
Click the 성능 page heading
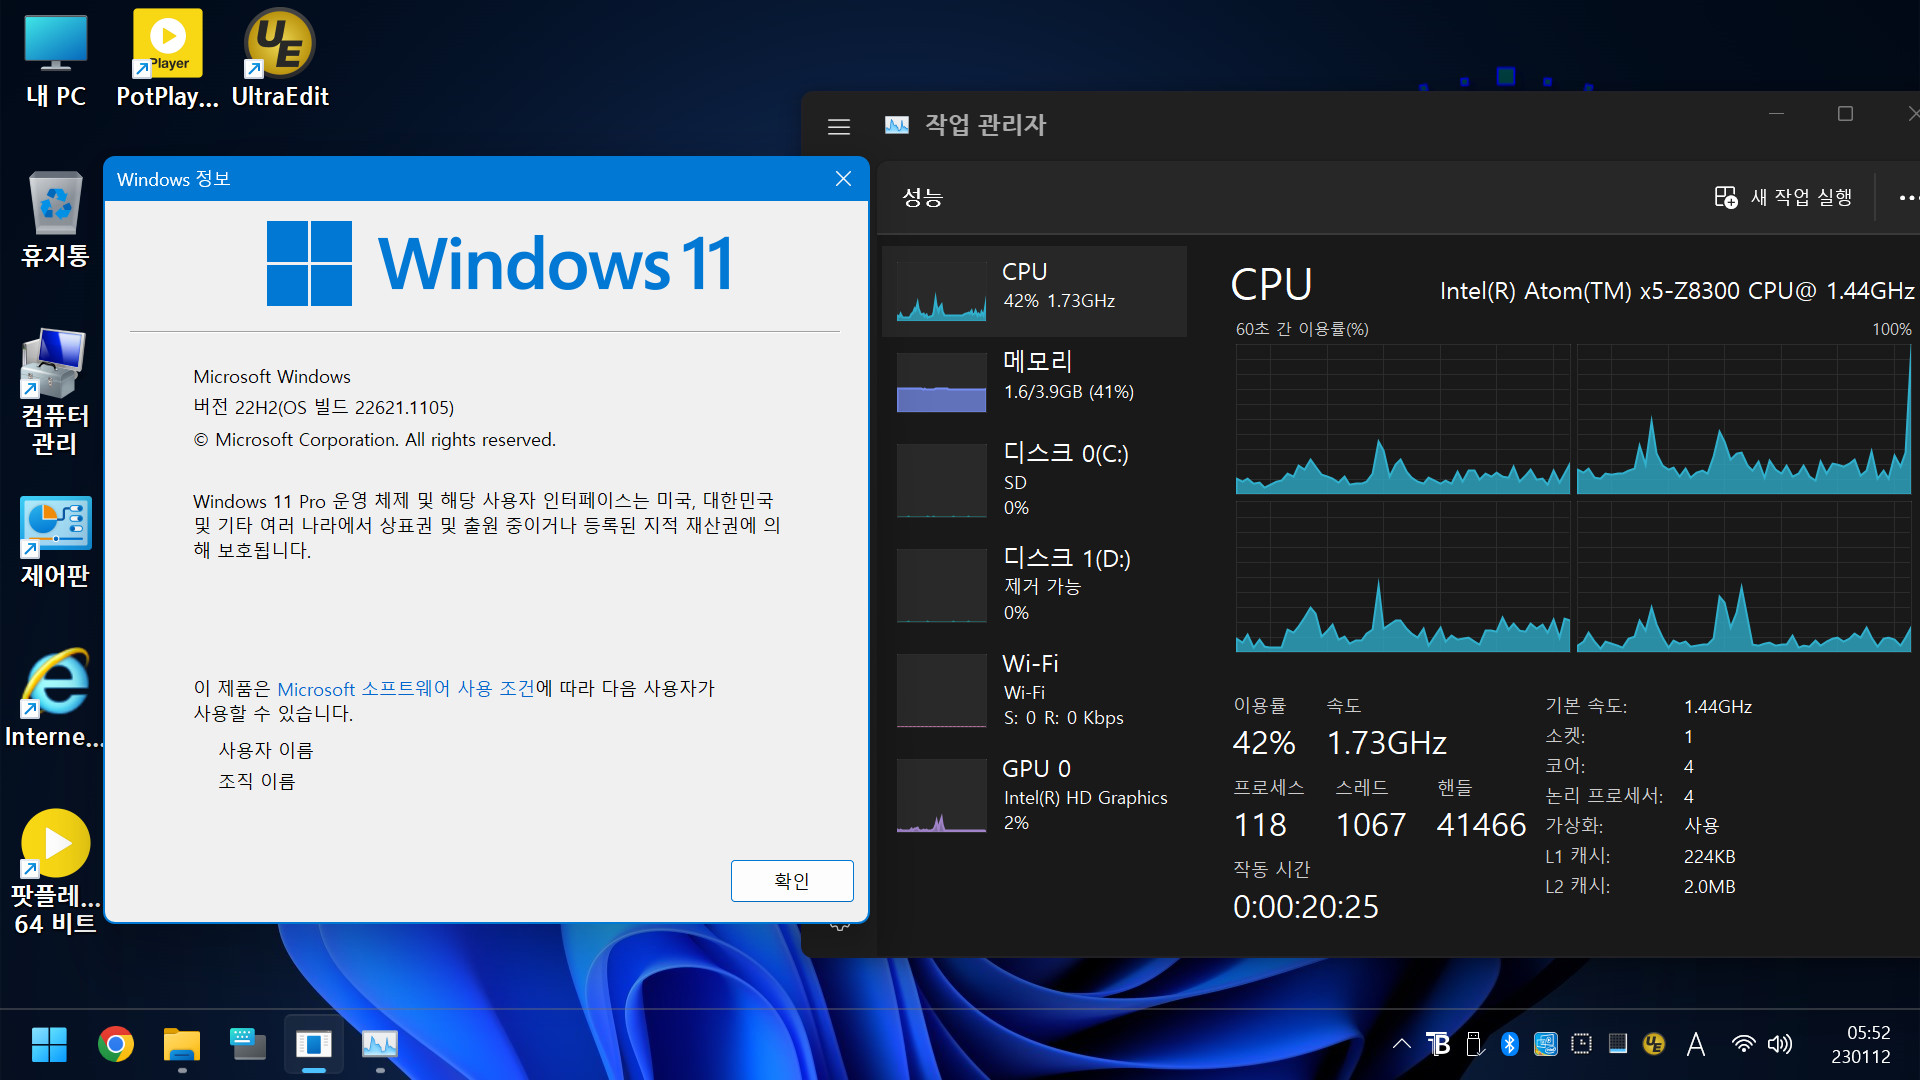[x=922, y=198]
